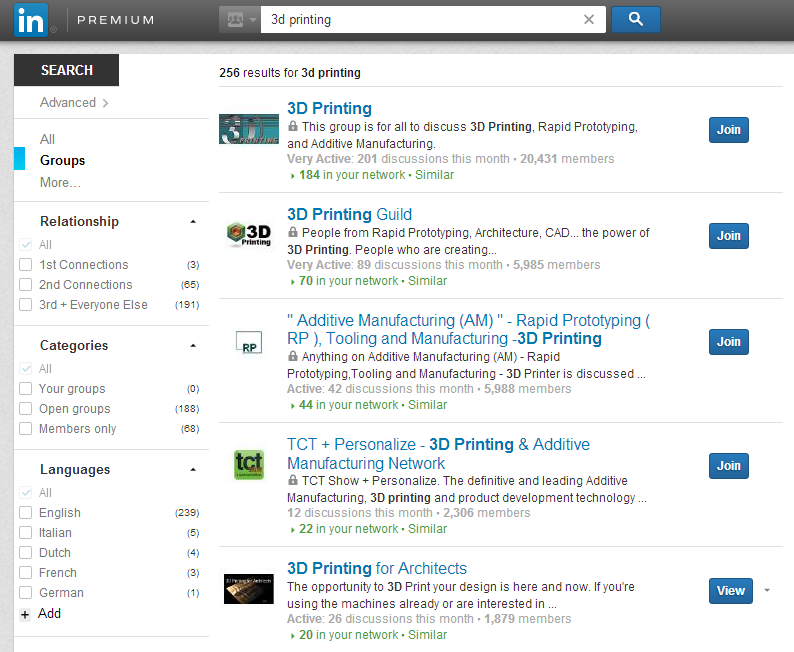Toggle the Categories All checkbox

[25, 369]
